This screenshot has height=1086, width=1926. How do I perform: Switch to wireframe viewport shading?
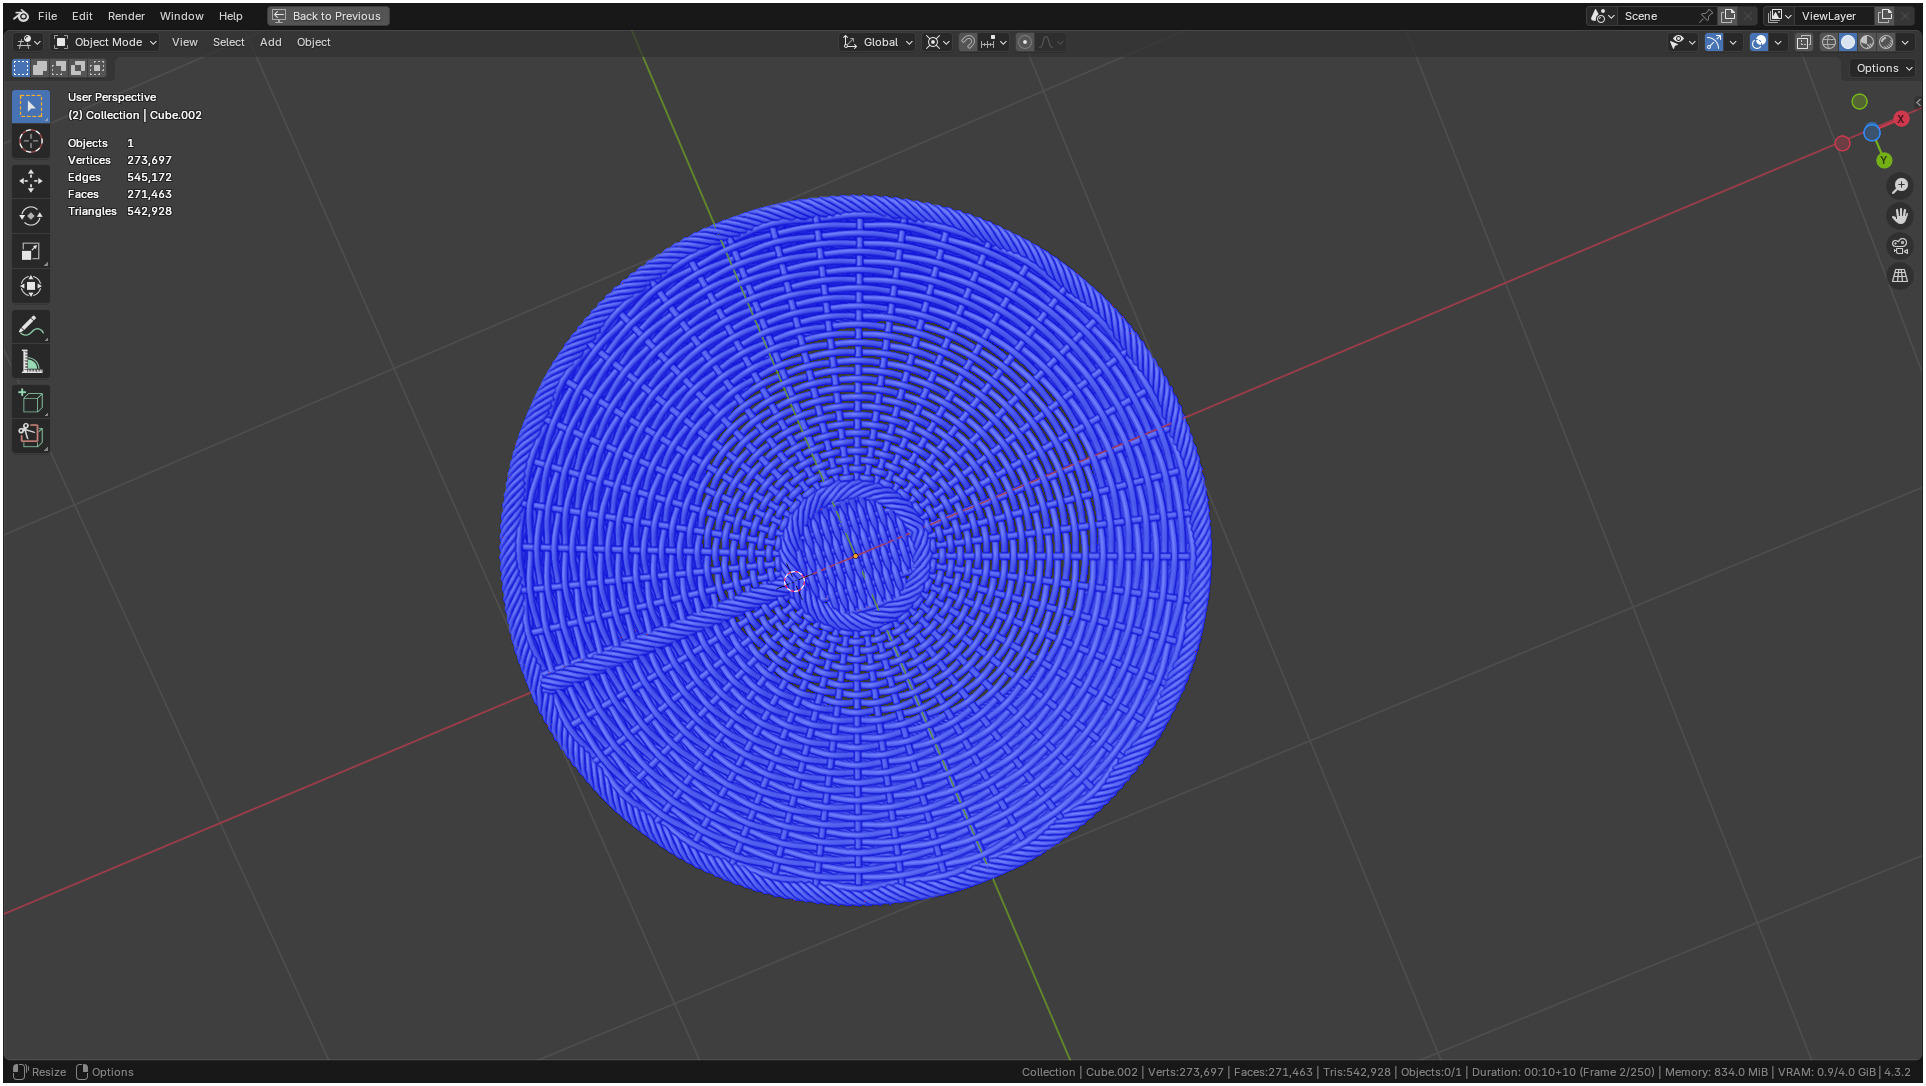click(1829, 42)
